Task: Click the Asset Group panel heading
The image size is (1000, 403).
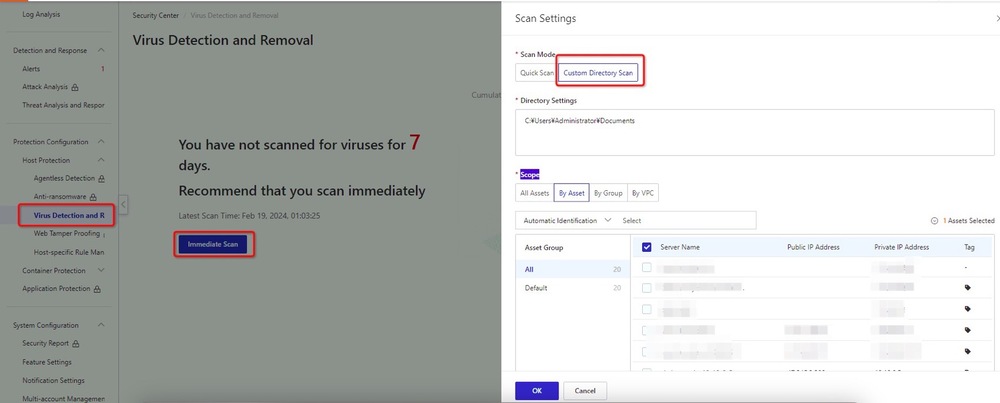Action: [544, 247]
